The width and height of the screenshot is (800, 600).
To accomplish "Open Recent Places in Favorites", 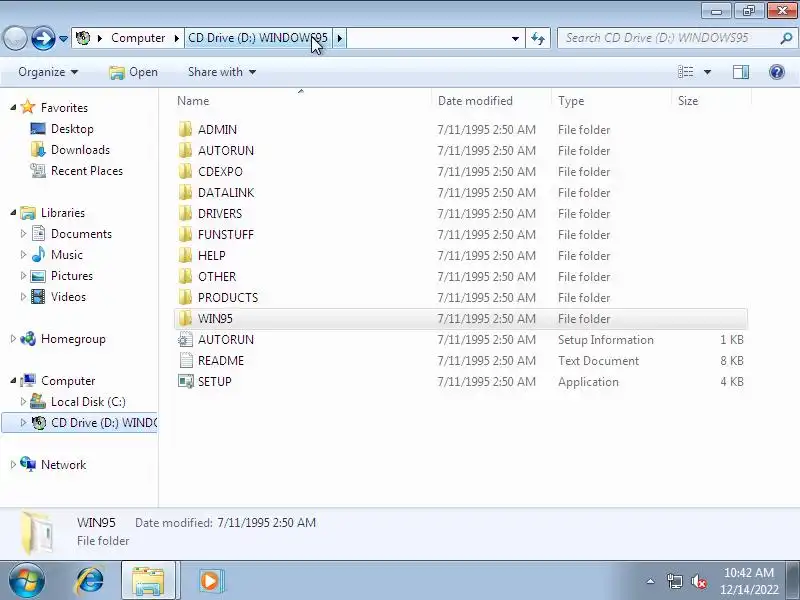I will pyautogui.click(x=77, y=170).
